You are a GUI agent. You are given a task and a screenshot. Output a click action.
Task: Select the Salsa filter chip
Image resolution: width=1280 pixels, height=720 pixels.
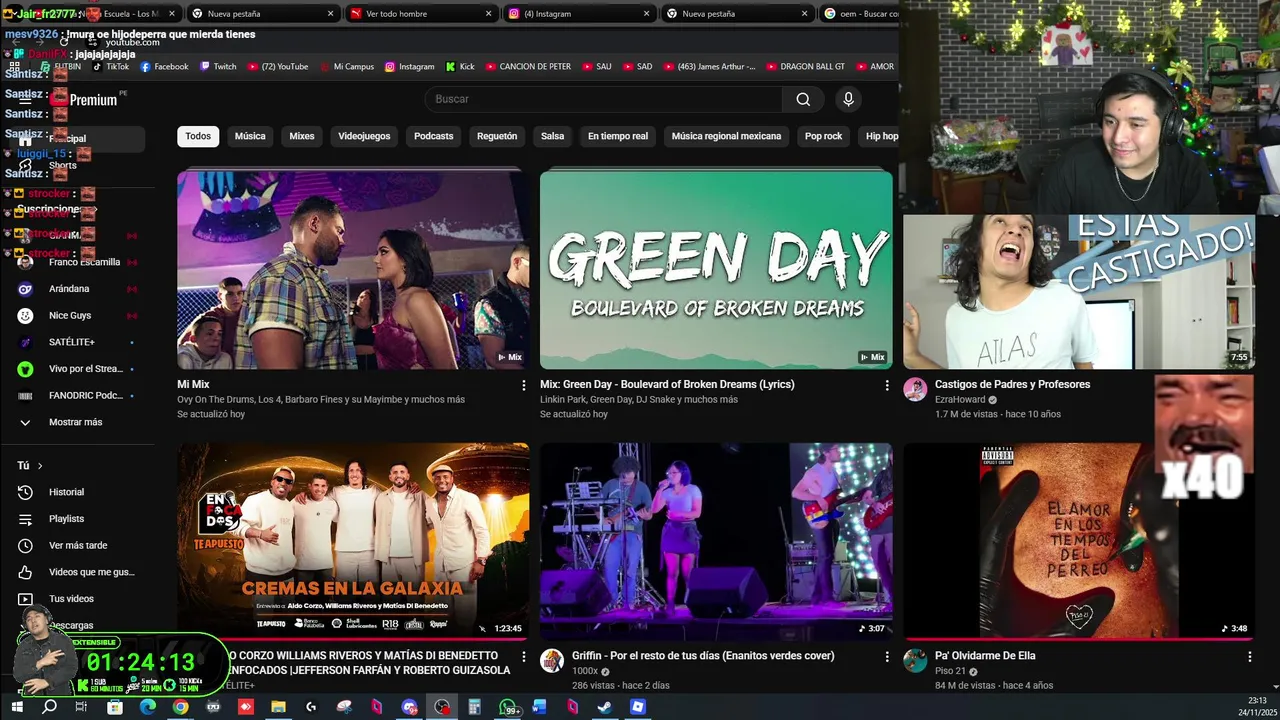(553, 136)
